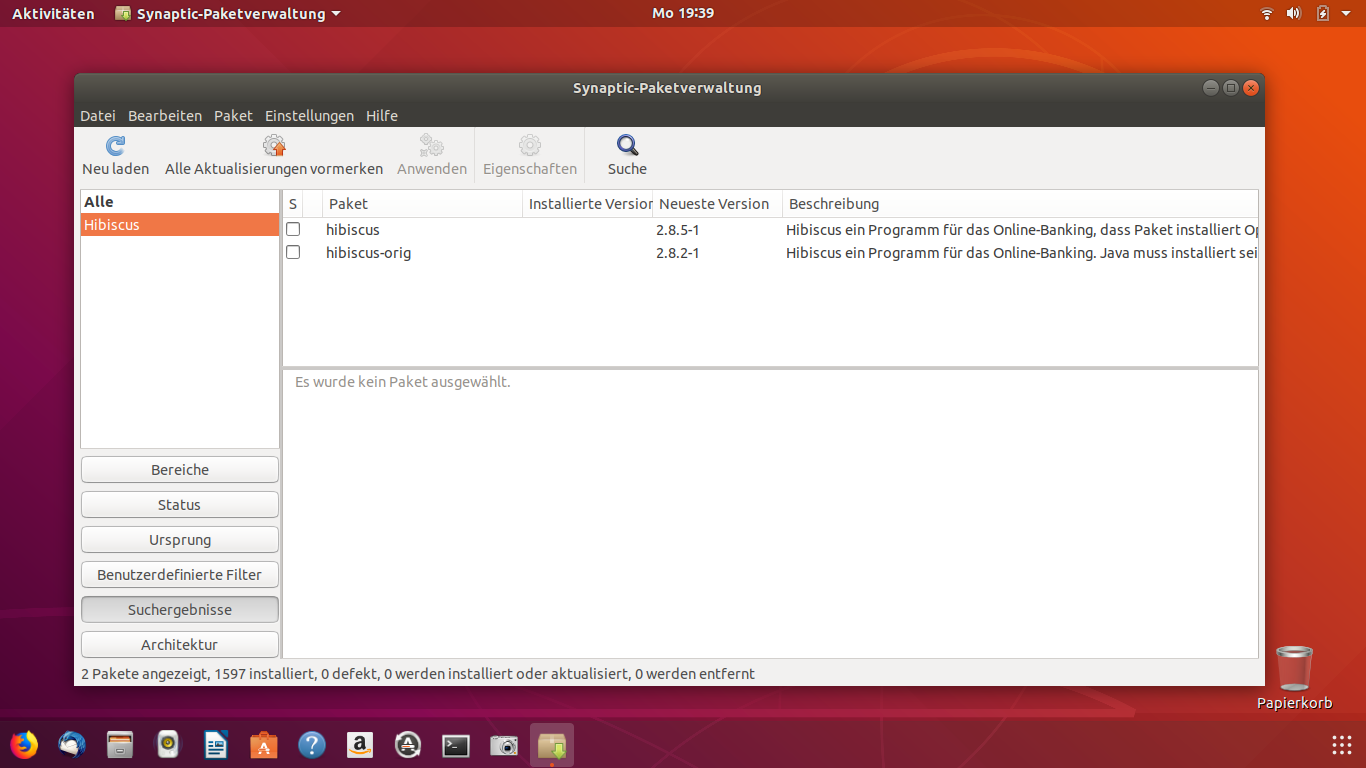This screenshot has width=1366, height=768.
Task: Open Software Updater in the dock
Action: 408,745
